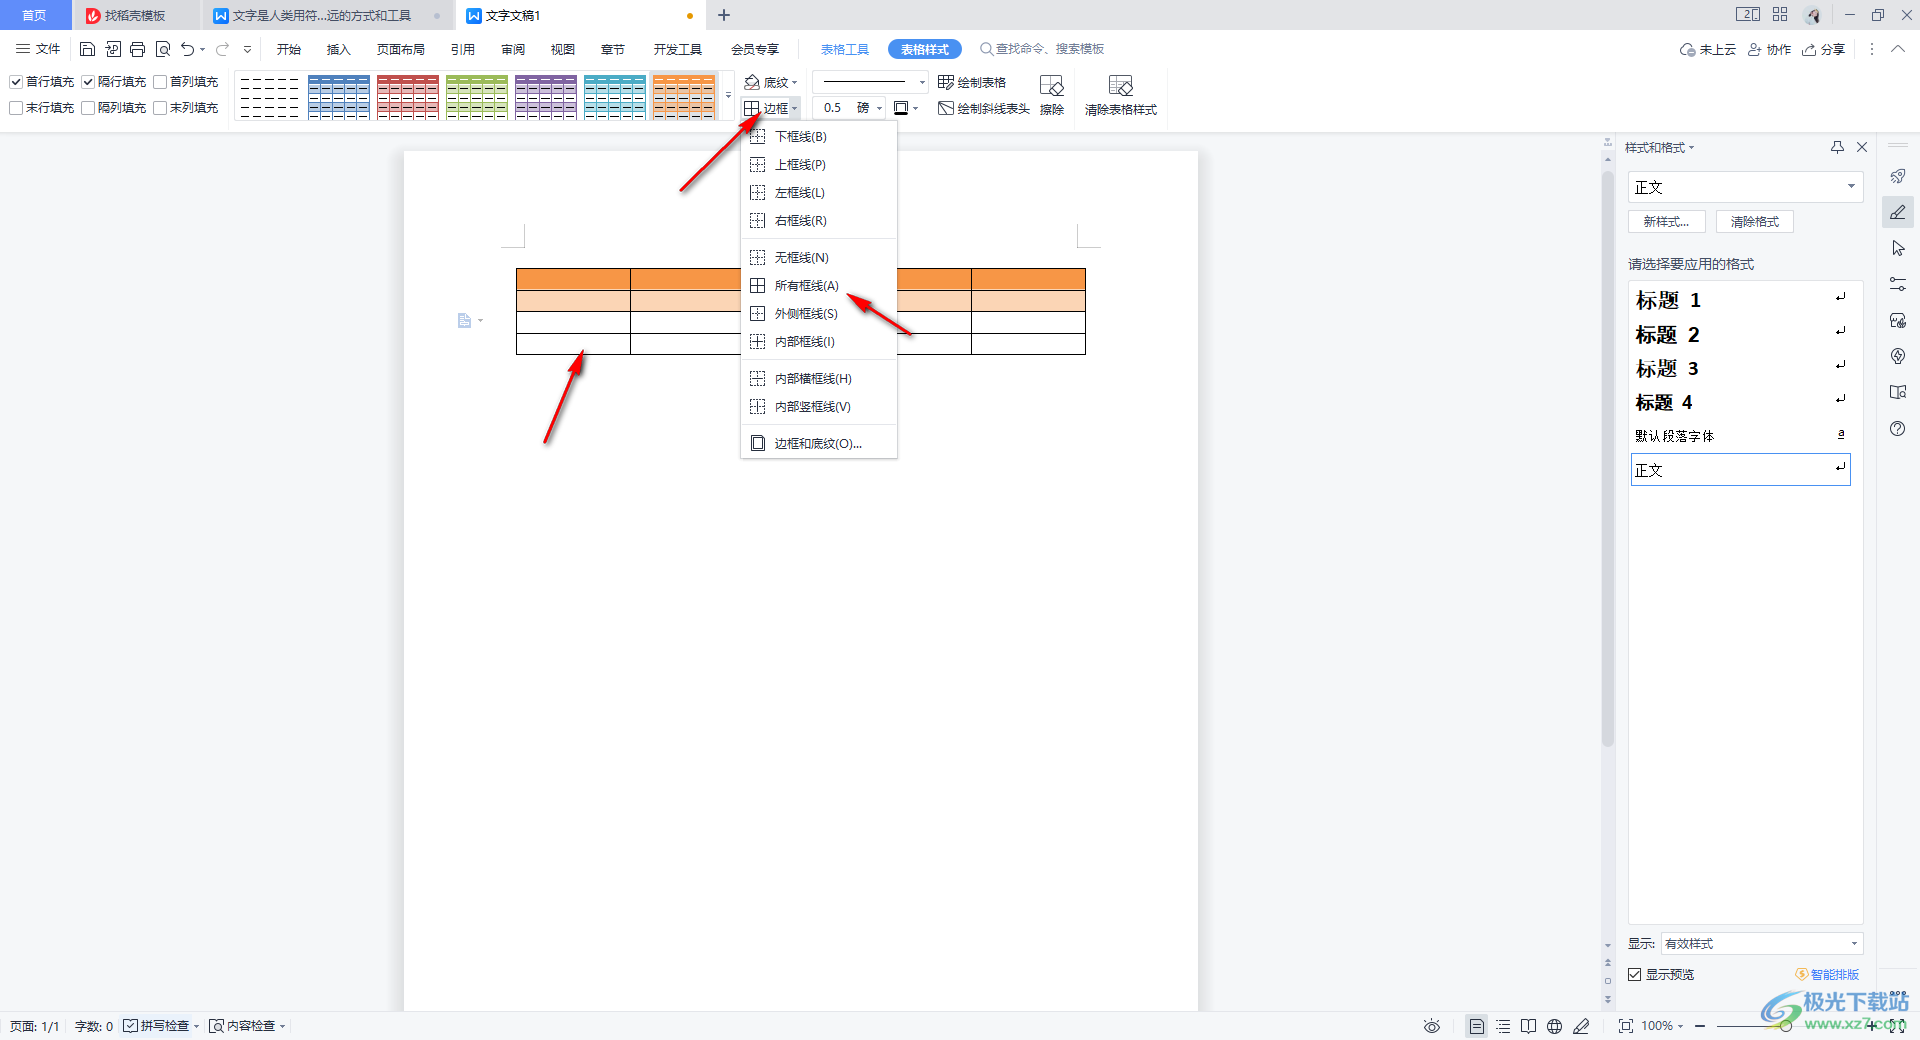The width and height of the screenshot is (1920, 1040).
Task: Click the fit page zoom icon
Action: [1626, 1026]
